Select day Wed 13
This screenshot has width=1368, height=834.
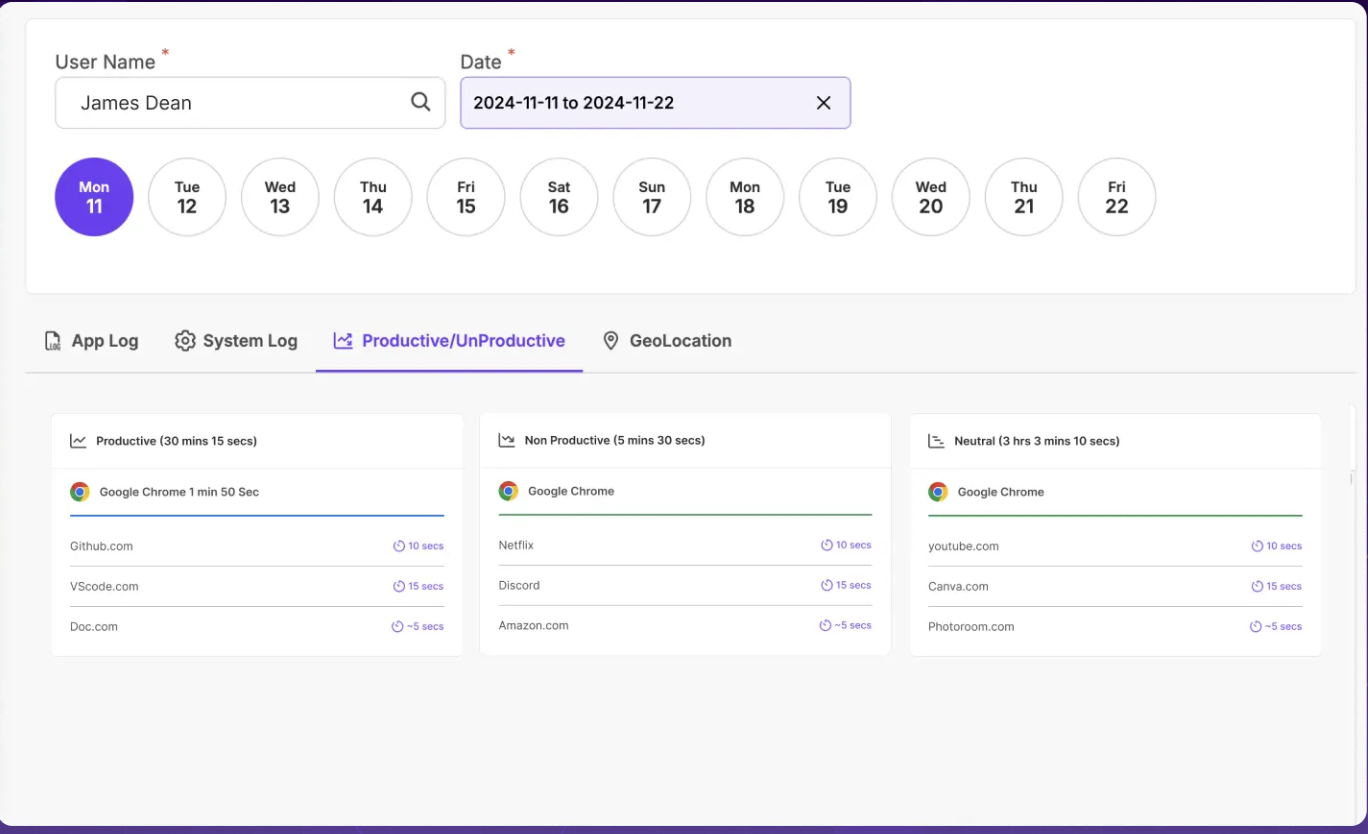pyautogui.click(x=280, y=197)
